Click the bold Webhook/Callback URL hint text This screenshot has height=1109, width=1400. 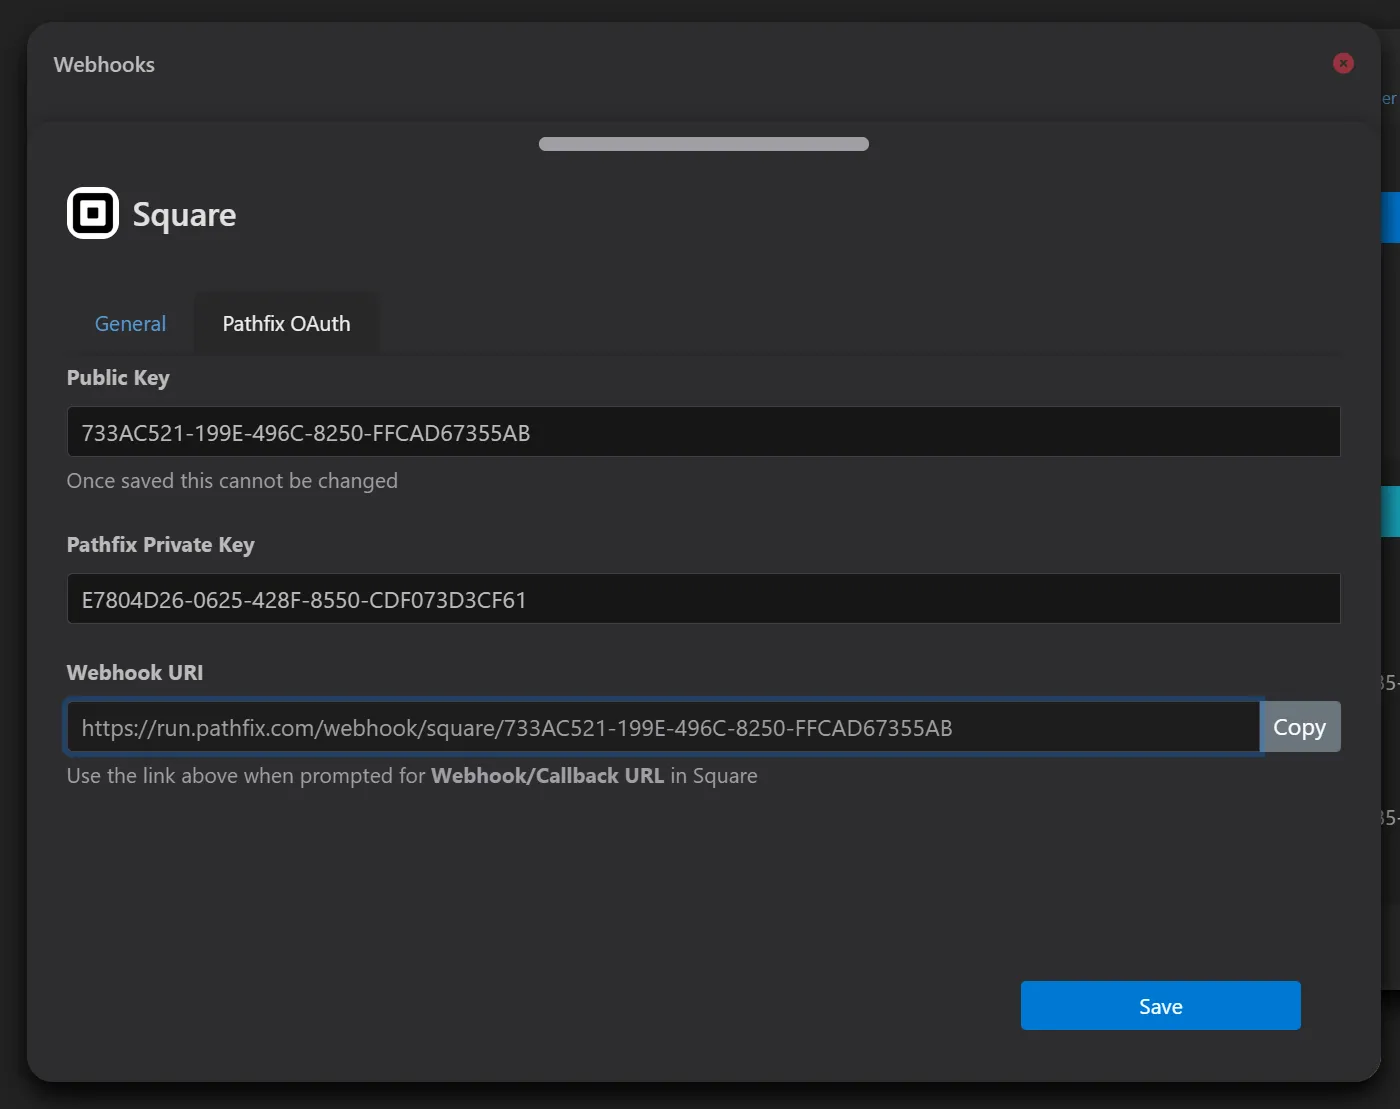click(547, 776)
